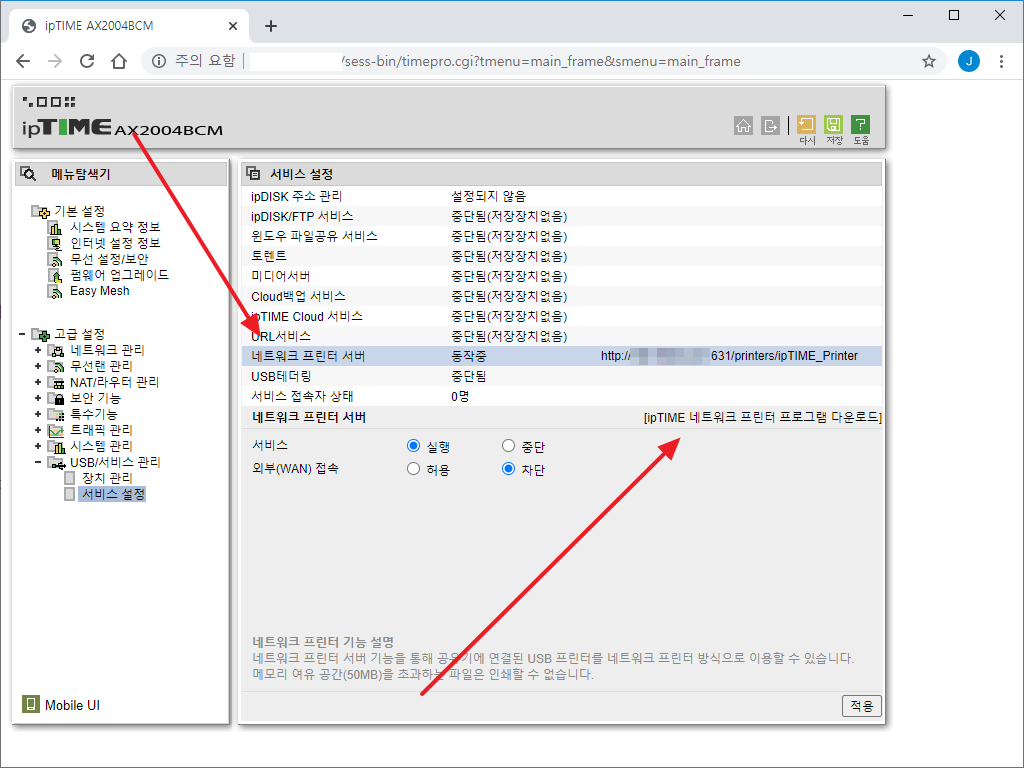This screenshot has width=1024, height=768.
Task: Open a new browser tab
Action: [270, 26]
